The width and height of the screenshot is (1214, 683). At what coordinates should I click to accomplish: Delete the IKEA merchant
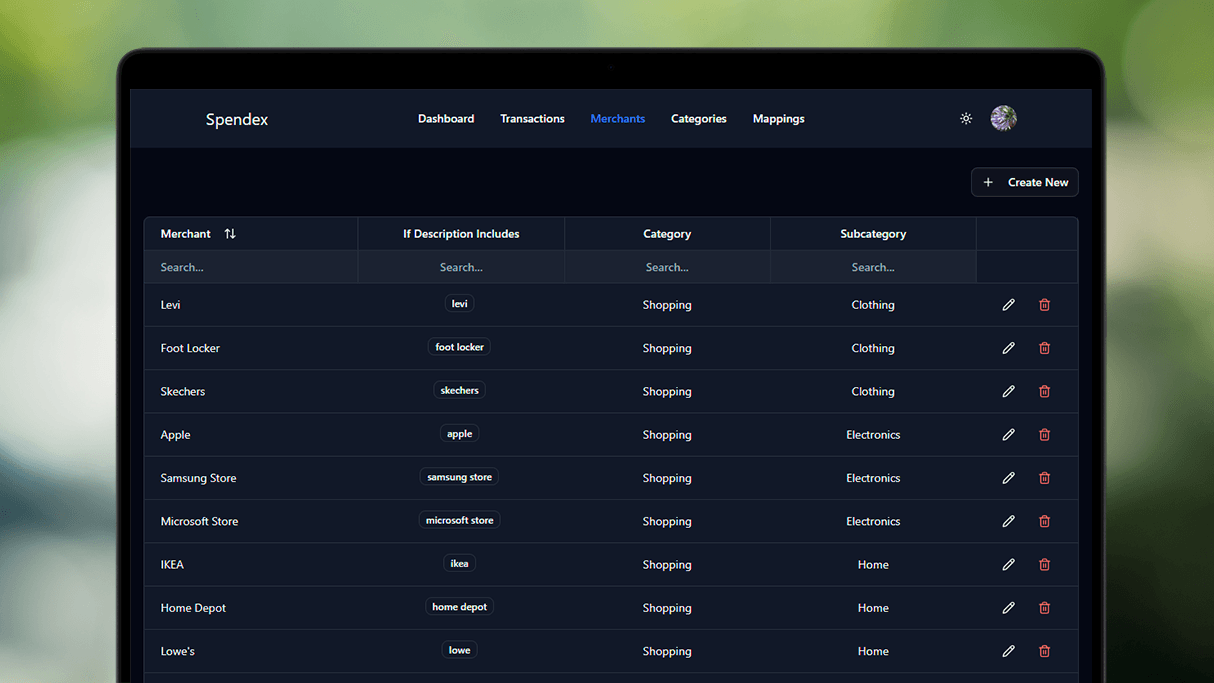[x=1044, y=565]
